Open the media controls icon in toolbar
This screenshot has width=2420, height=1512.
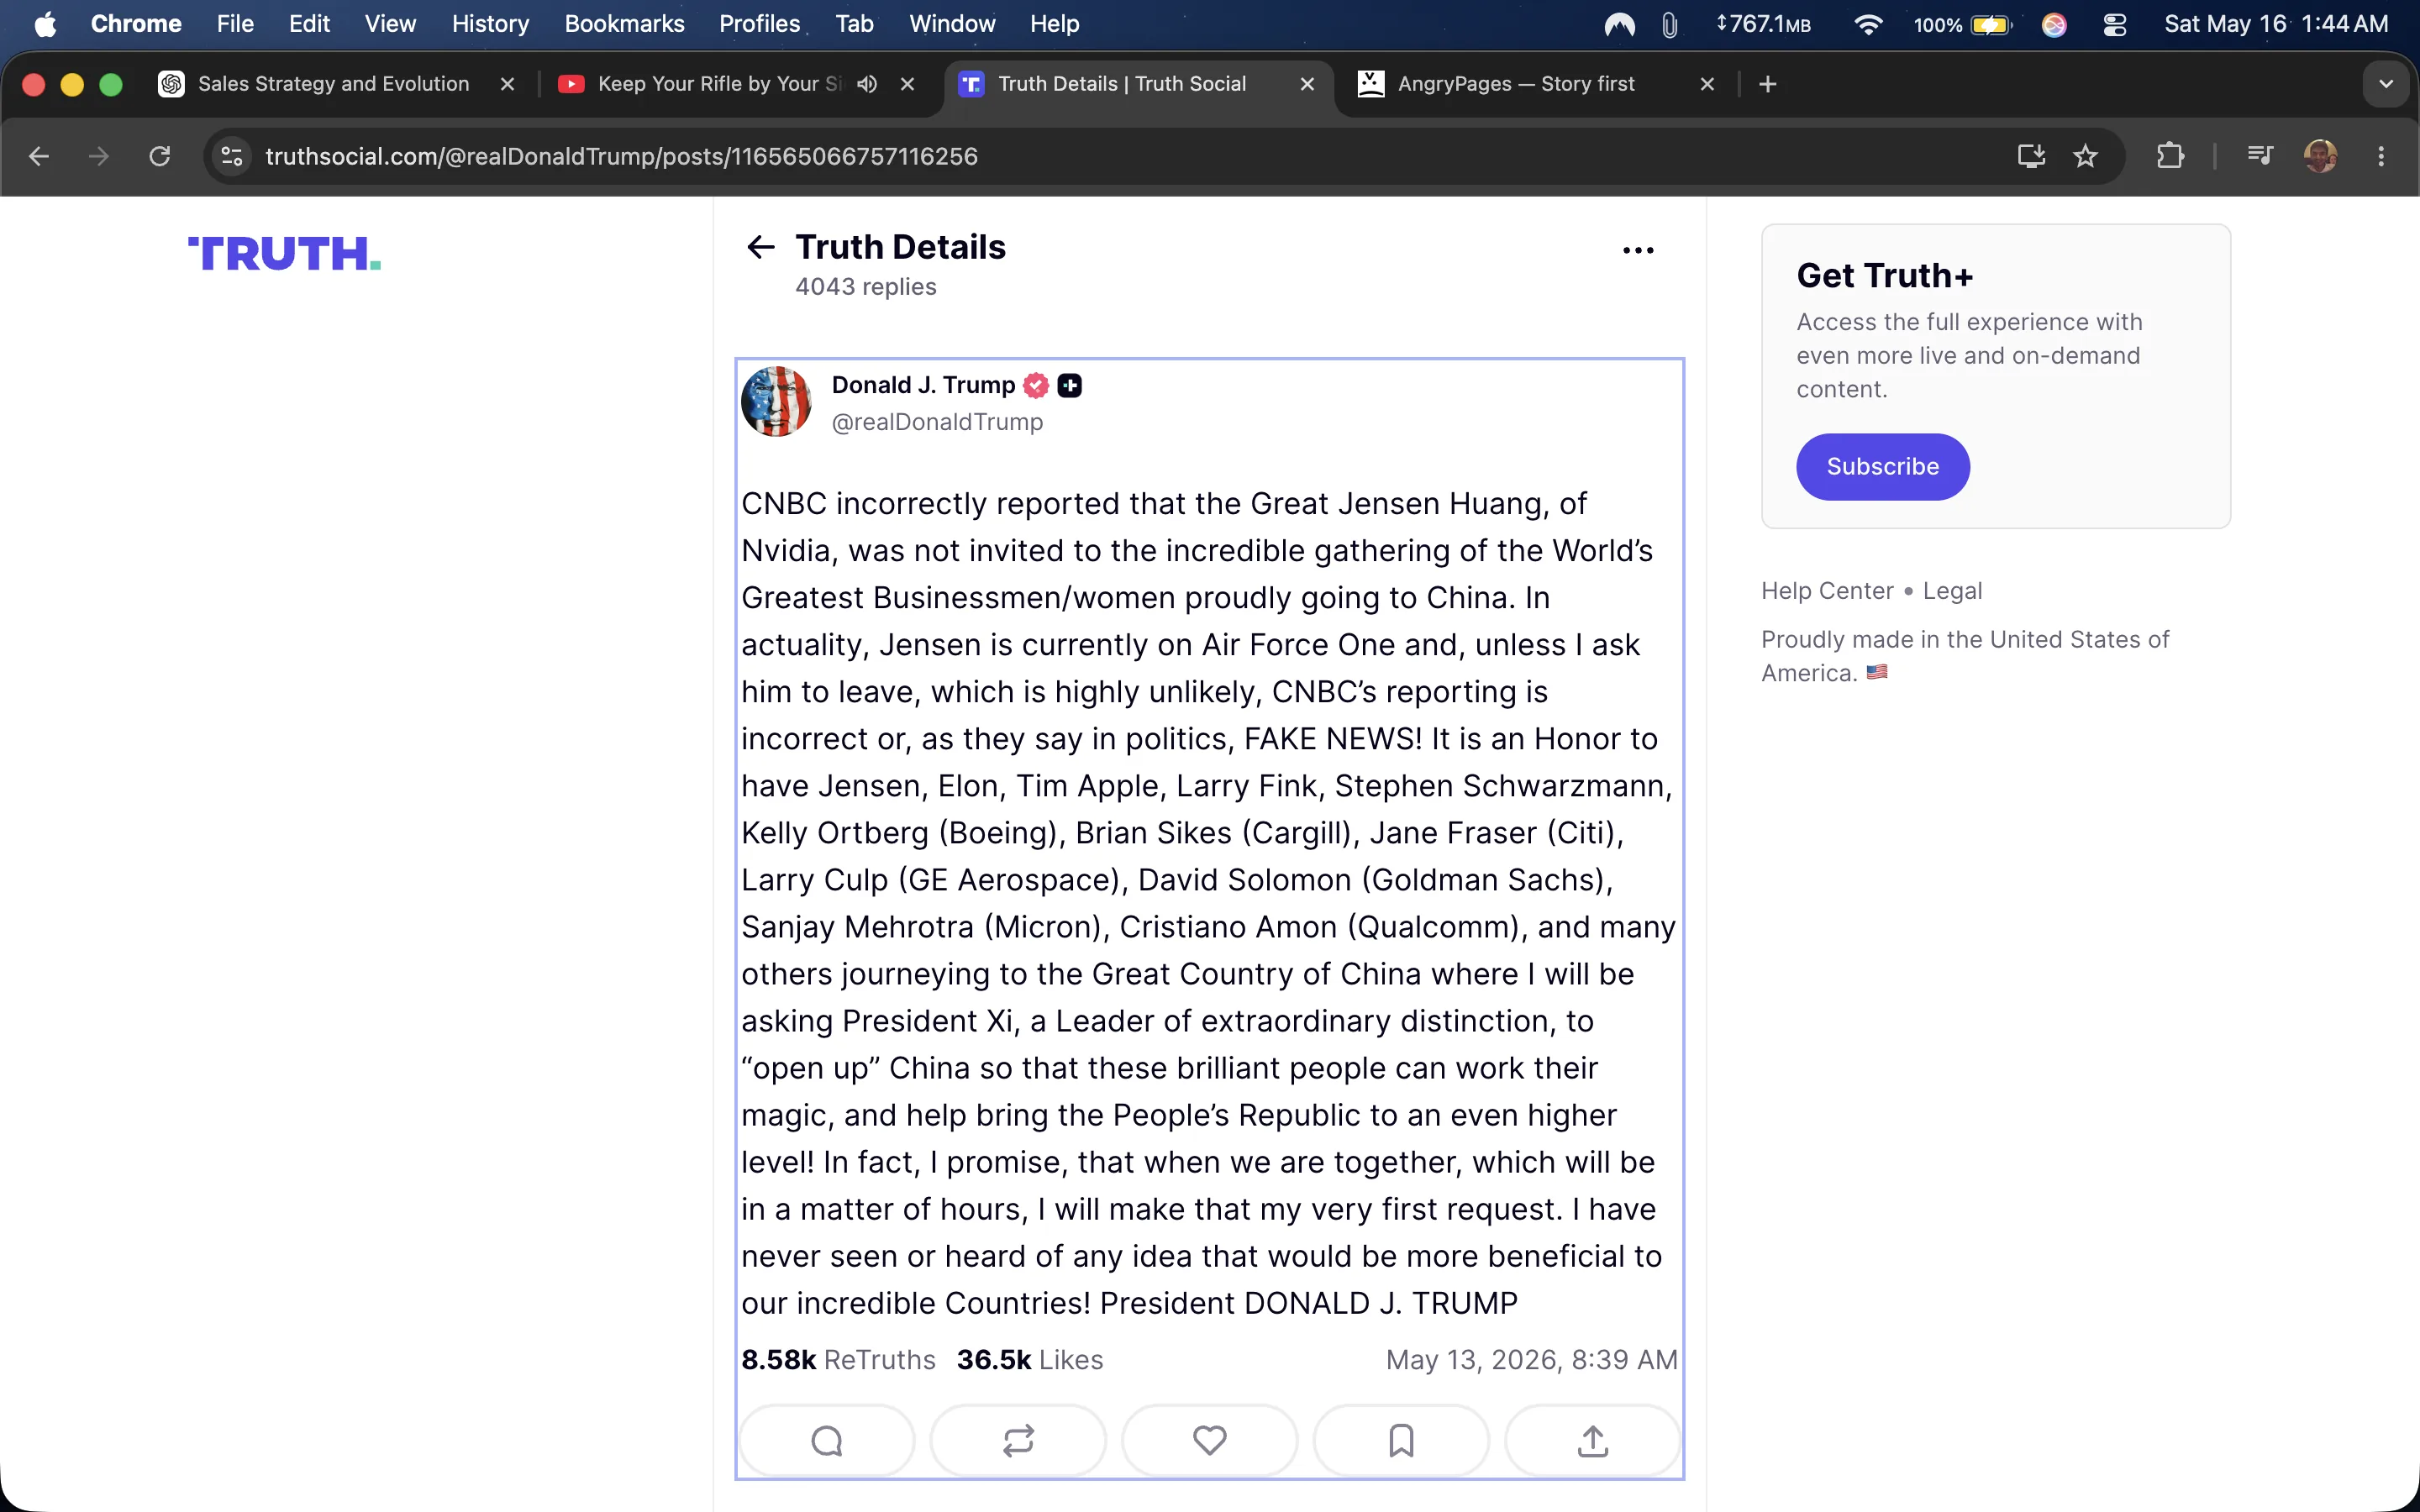click(2260, 156)
